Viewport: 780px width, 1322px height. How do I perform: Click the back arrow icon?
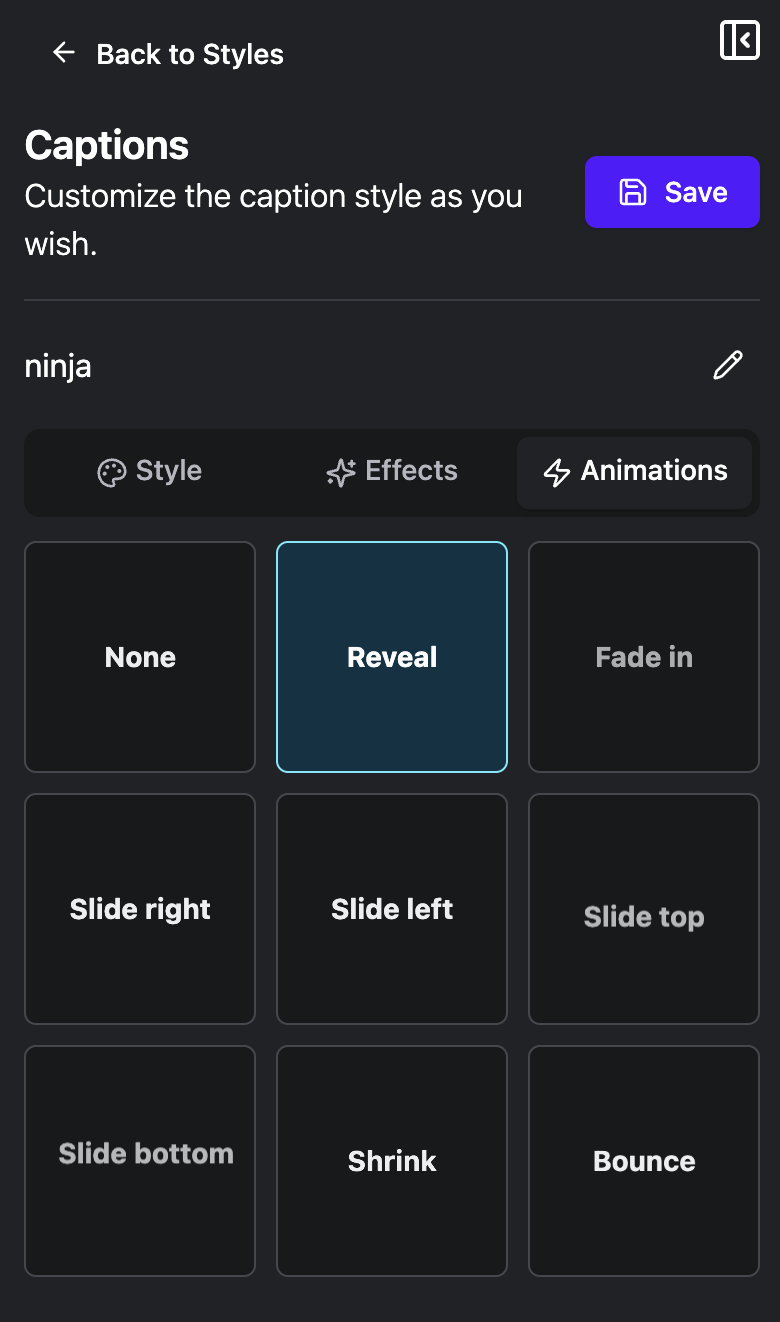(64, 52)
